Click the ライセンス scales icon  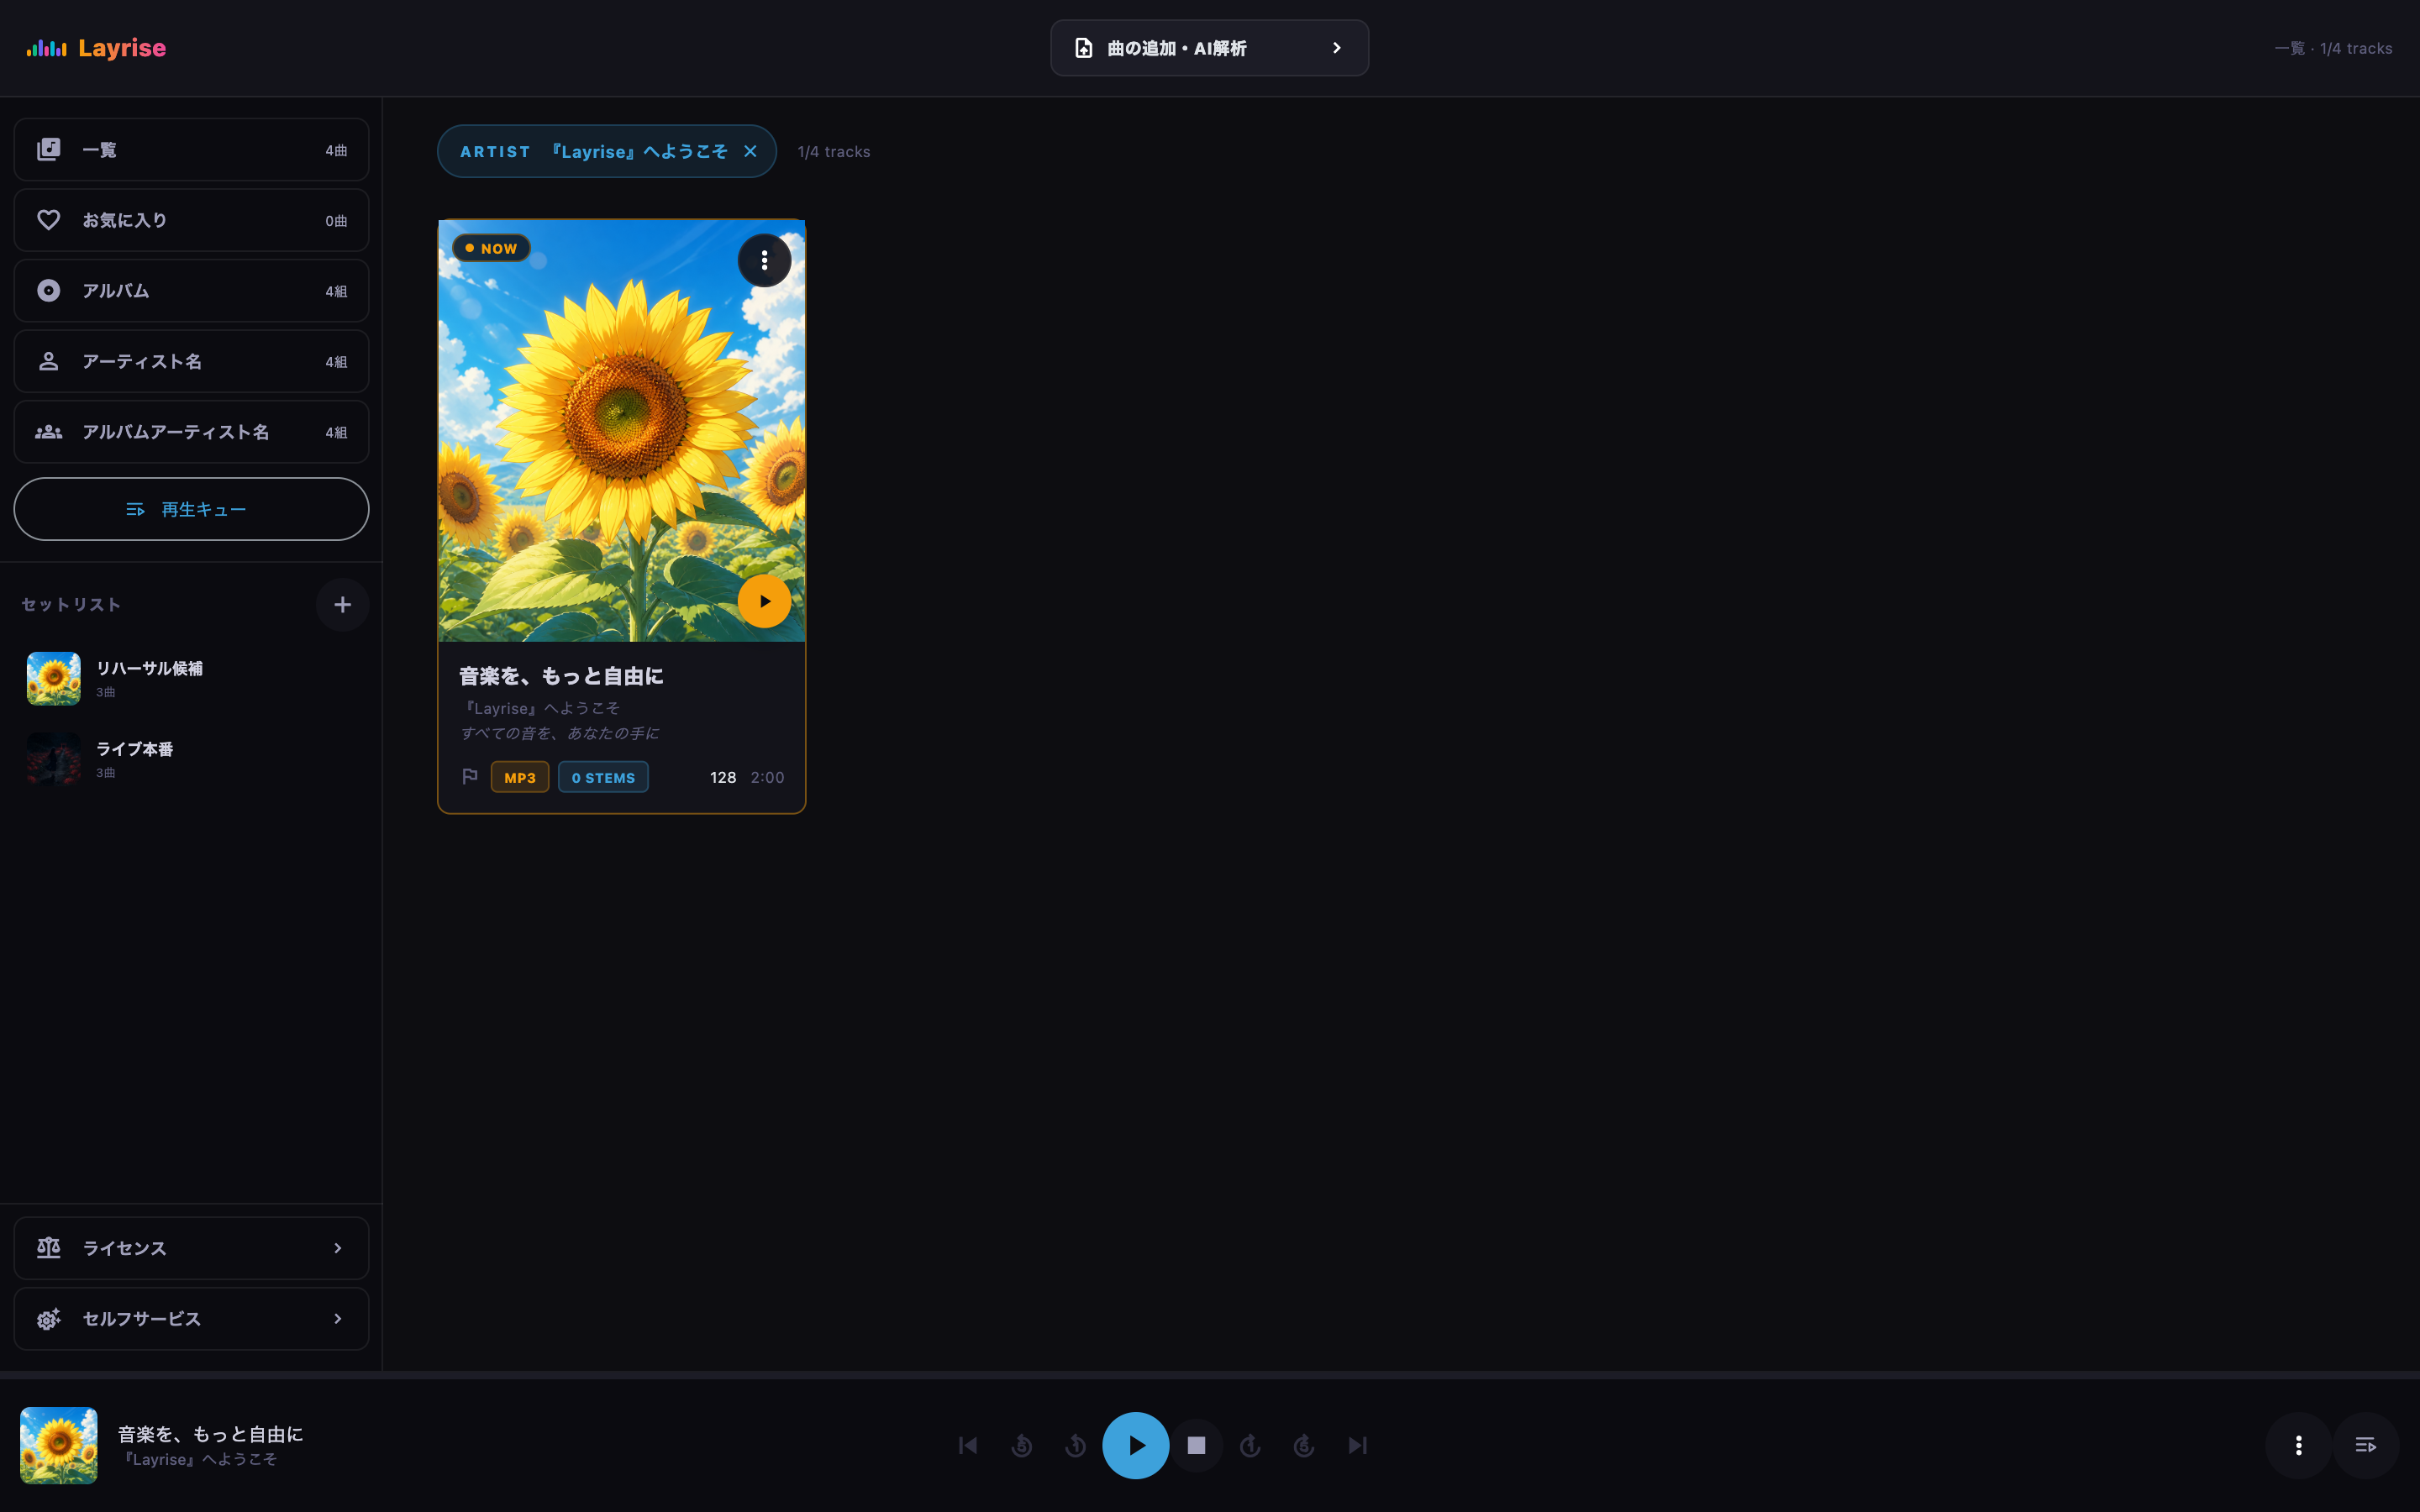click(x=48, y=1248)
